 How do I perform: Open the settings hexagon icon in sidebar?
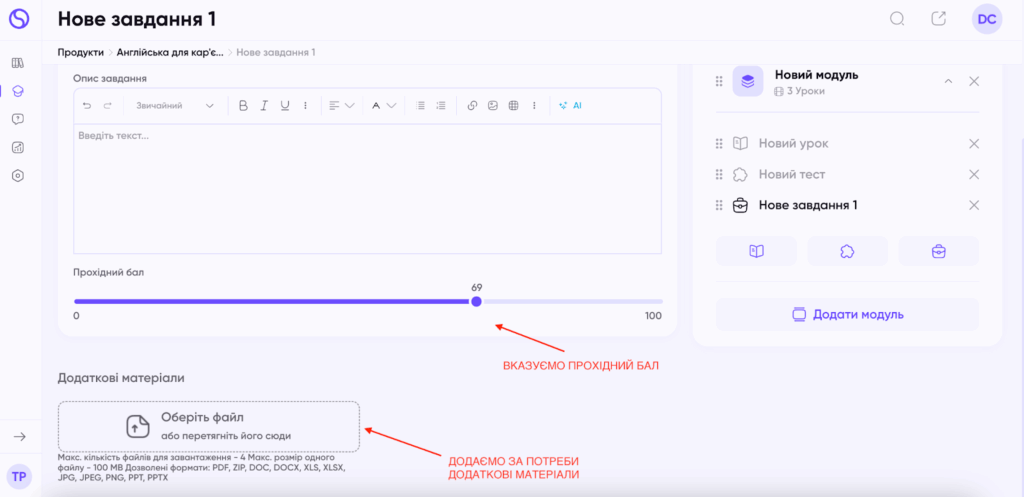[18, 175]
